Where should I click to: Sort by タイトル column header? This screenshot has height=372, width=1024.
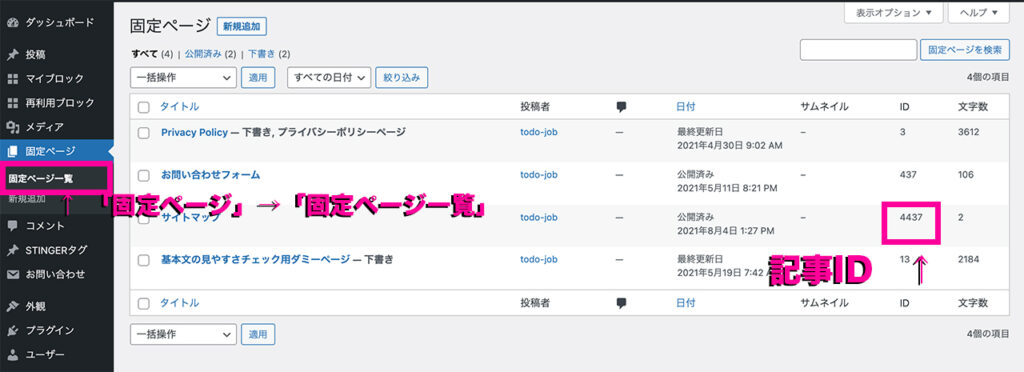[180, 107]
